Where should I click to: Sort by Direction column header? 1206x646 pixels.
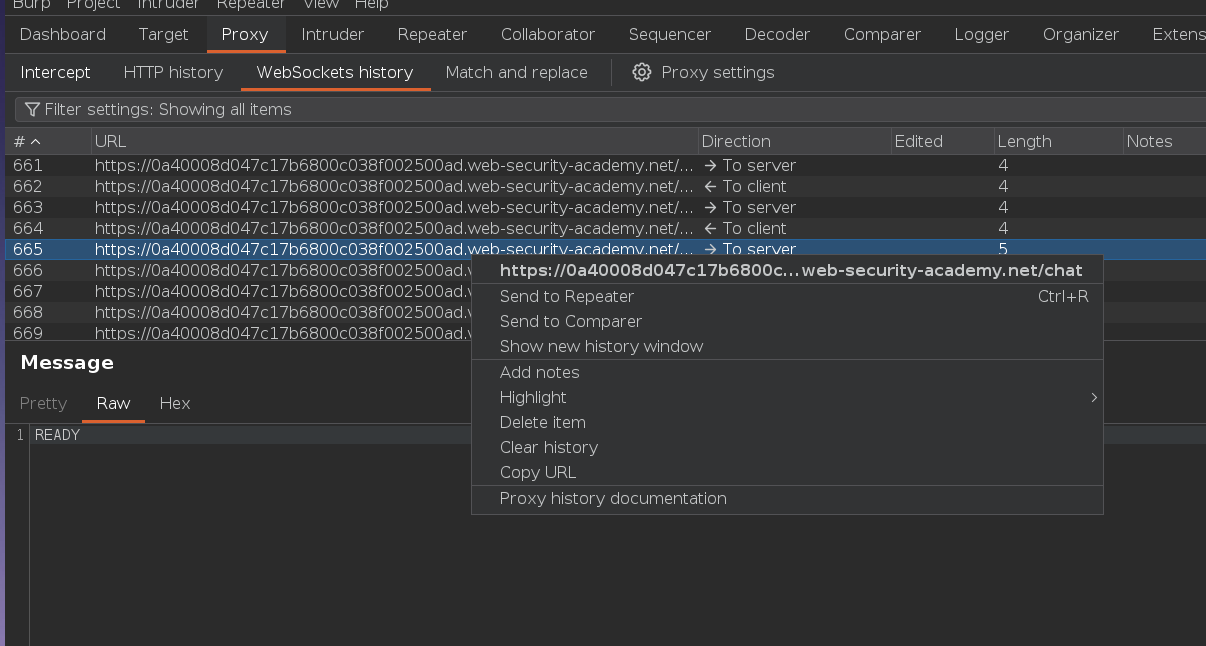(x=794, y=141)
